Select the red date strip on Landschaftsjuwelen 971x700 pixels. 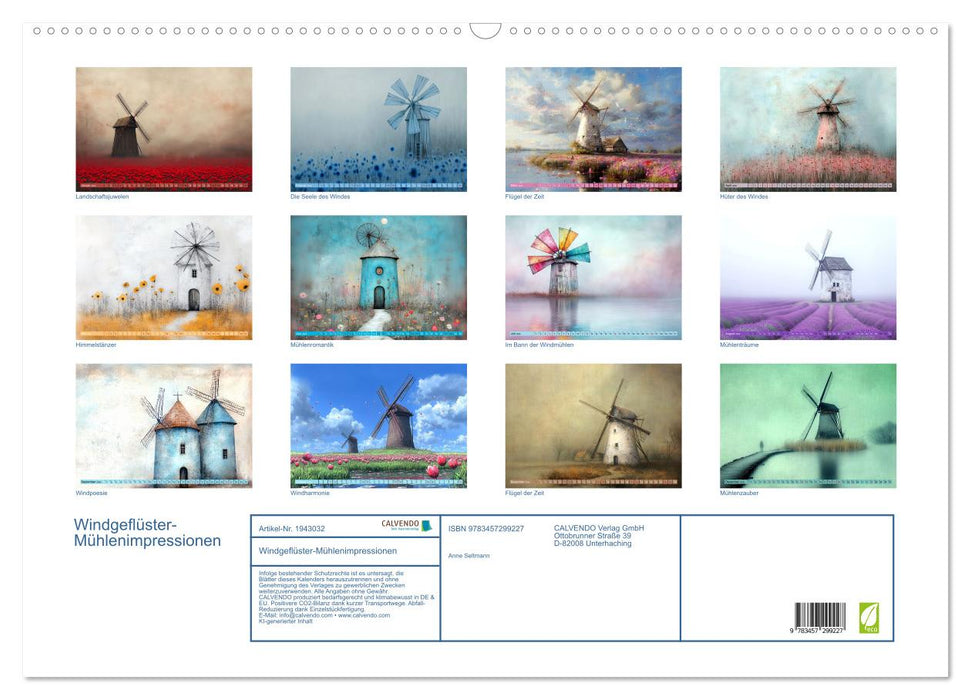click(x=162, y=182)
